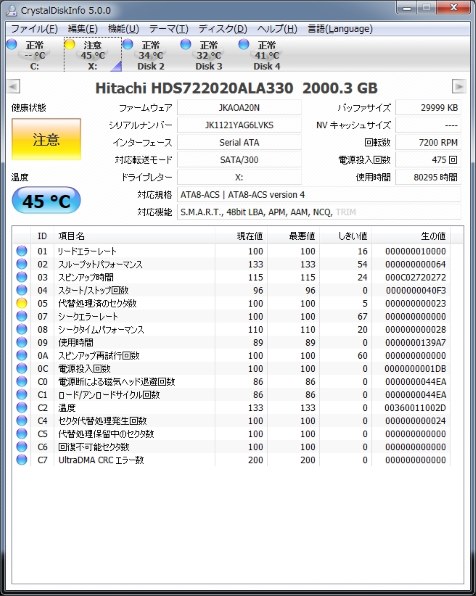Select the 回復不可能セクタ数 row name
Screen dimensions: 476x596
(94, 447)
